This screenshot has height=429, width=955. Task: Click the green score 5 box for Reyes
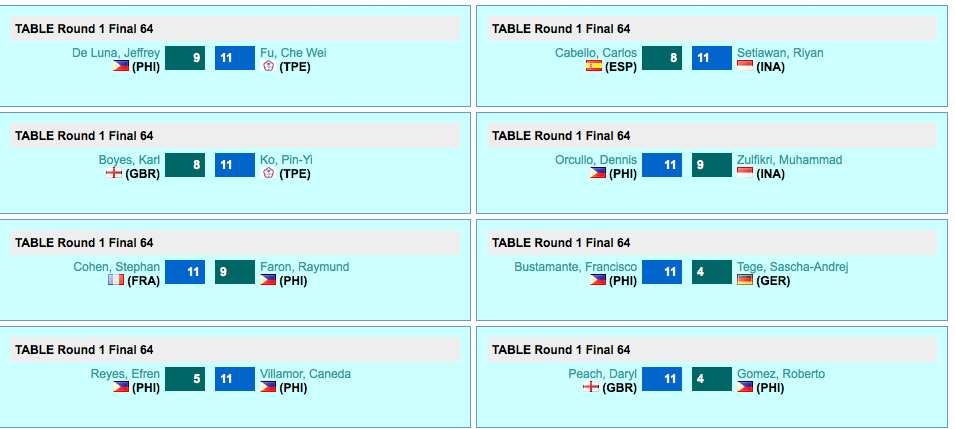click(x=185, y=379)
